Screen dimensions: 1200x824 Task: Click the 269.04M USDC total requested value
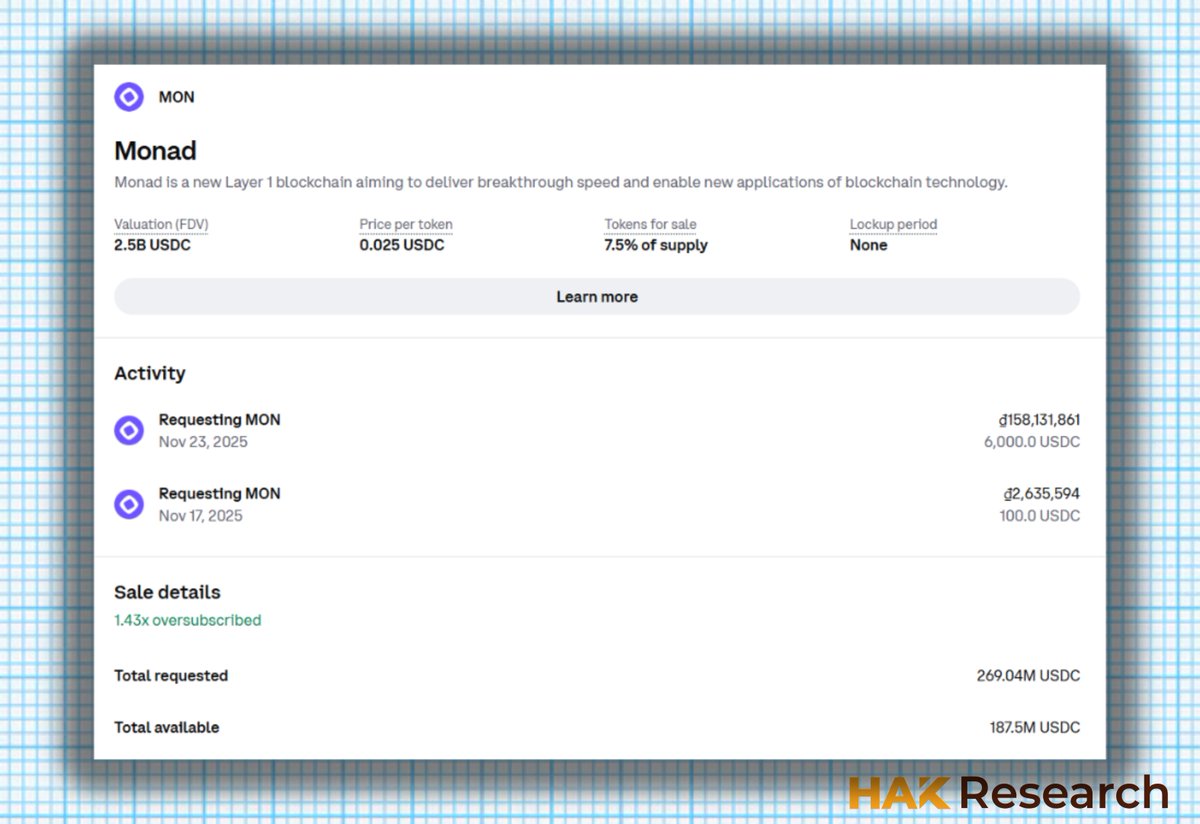(1028, 676)
